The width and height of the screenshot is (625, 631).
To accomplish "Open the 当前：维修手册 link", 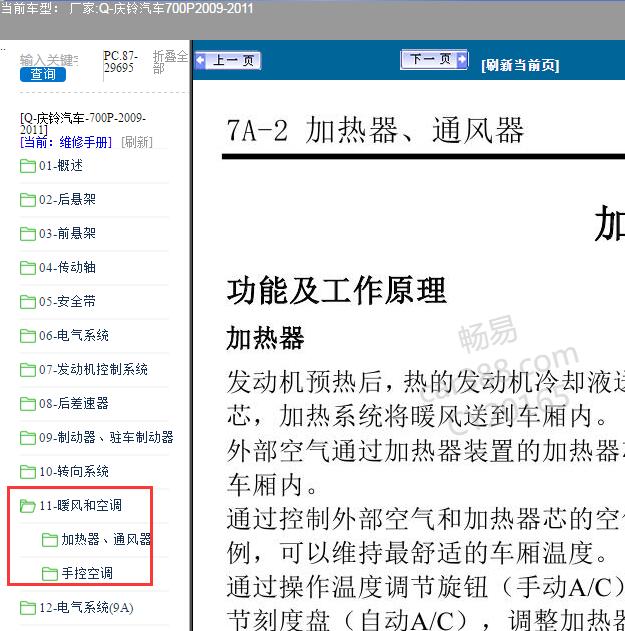I will (66, 142).
